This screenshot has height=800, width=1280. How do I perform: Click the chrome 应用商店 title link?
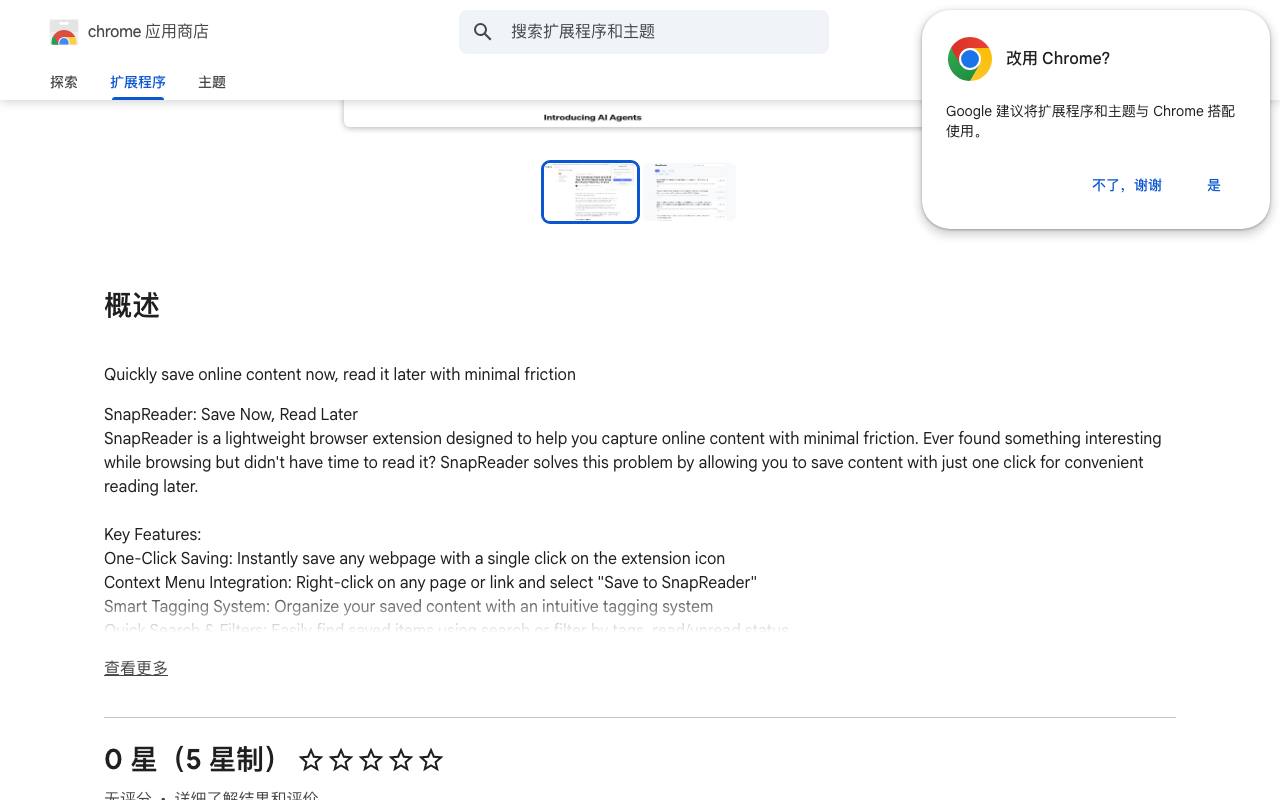pyautogui.click(x=148, y=32)
